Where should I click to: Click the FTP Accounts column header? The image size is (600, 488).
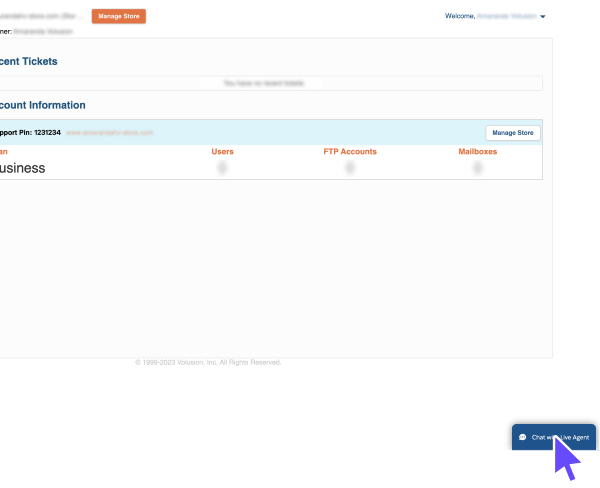point(350,151)
